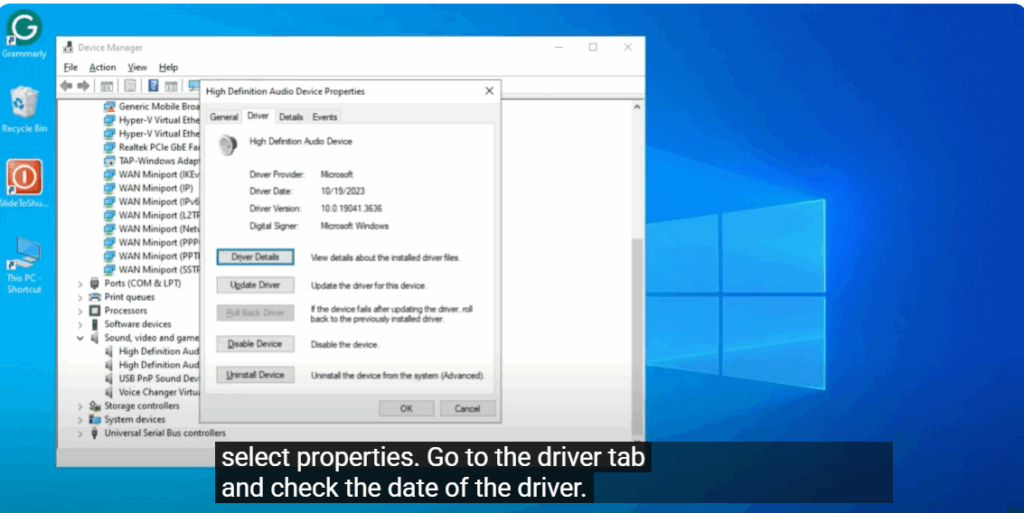Select the Driver tab

[258, 116]
